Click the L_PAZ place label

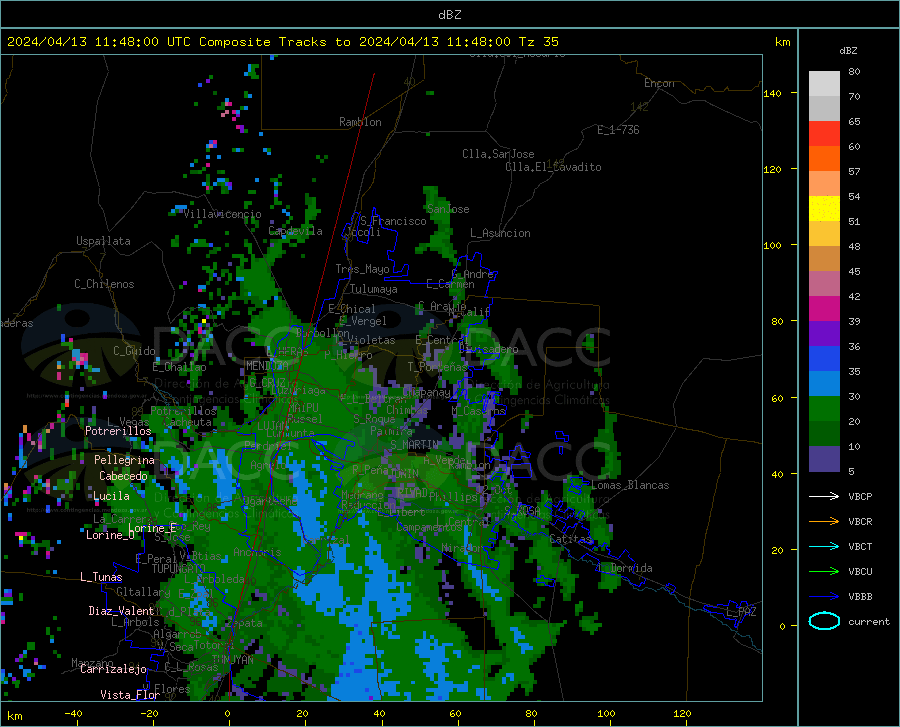point(741,612)
